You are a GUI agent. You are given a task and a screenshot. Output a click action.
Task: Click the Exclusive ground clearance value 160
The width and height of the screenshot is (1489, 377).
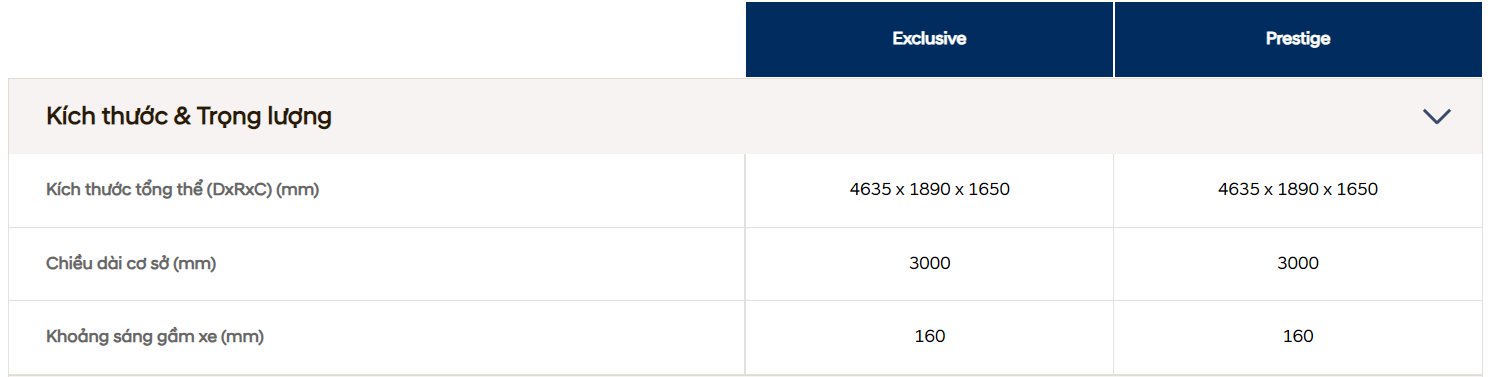pos(929,336)
